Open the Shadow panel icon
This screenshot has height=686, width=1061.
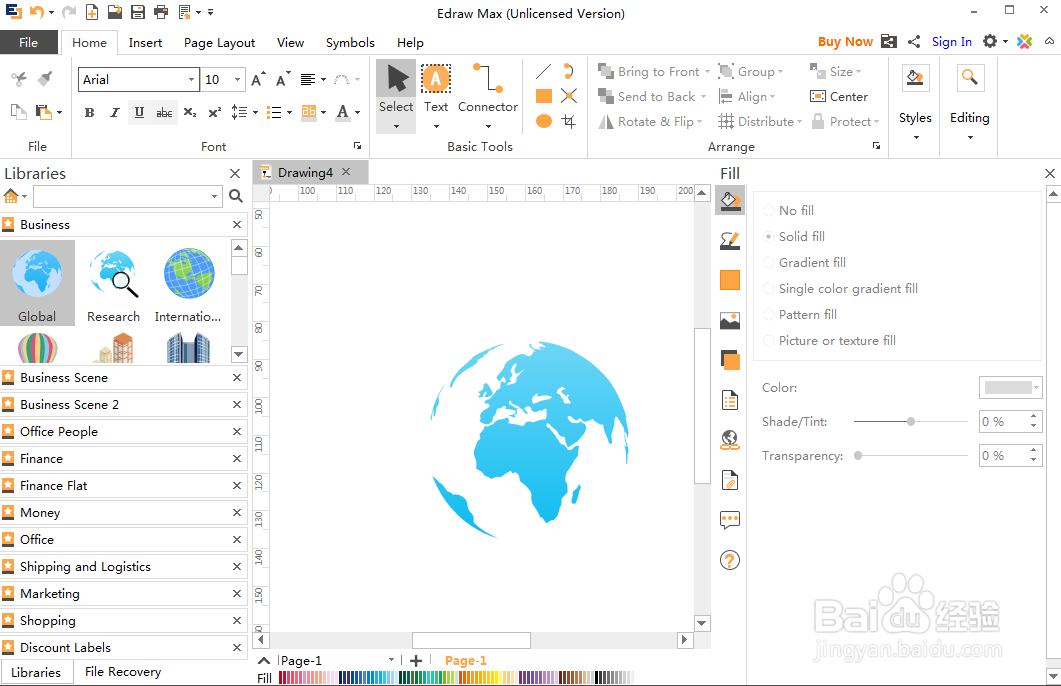tap(730, 280)
